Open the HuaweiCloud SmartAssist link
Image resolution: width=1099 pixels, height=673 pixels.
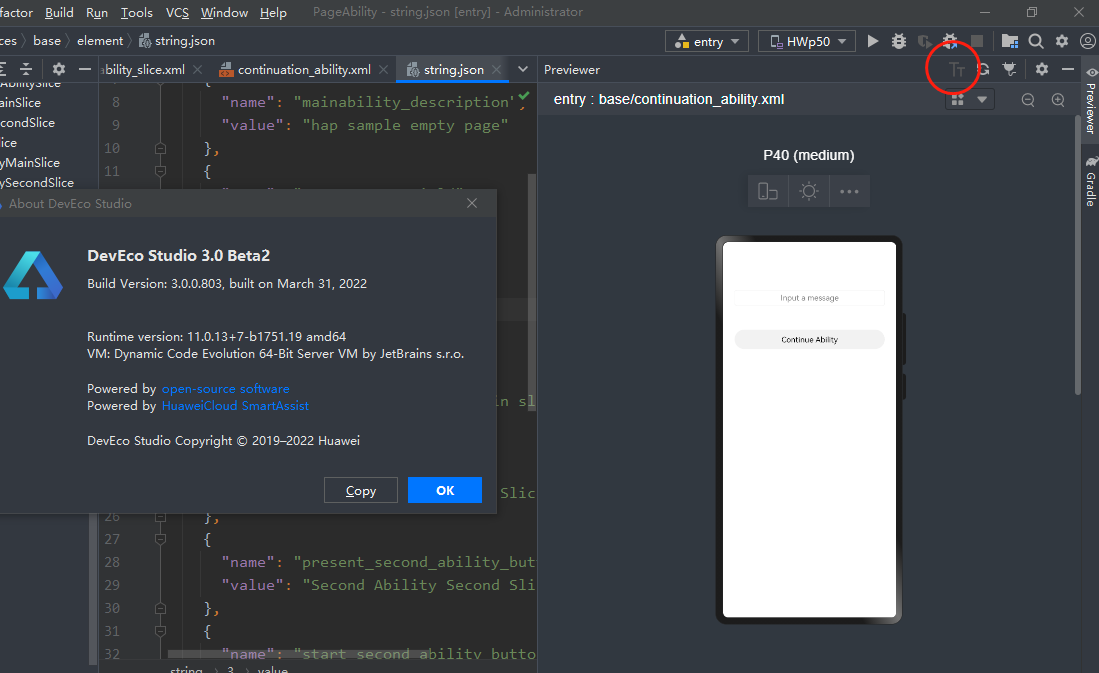pos(235,405)
